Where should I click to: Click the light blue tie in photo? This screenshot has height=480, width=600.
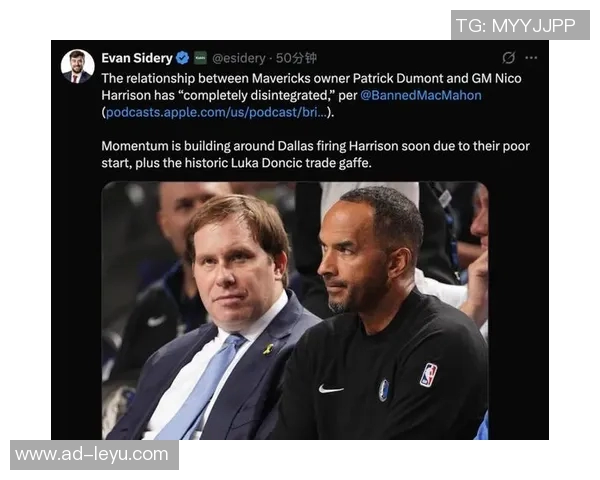point(201,387)
